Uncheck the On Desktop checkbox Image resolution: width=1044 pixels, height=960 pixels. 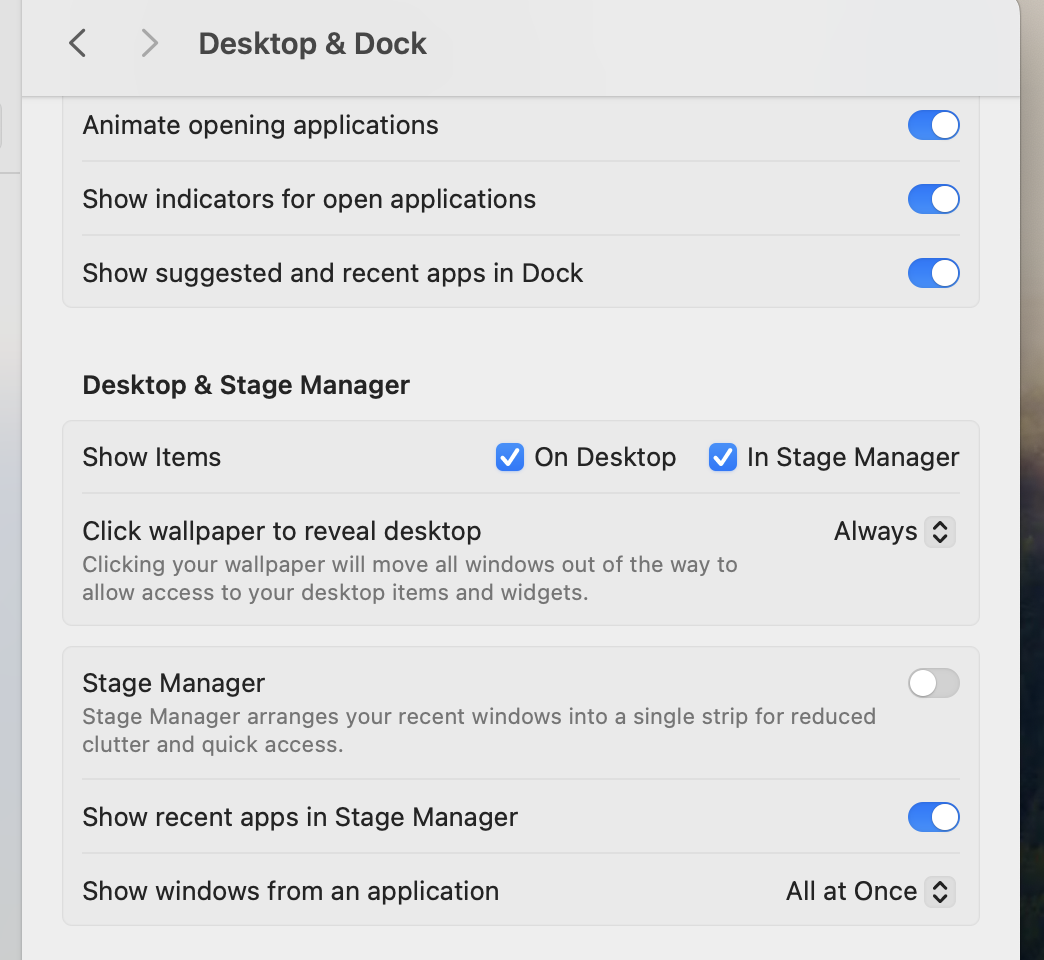pyautogui.click(x=510, y=457)
